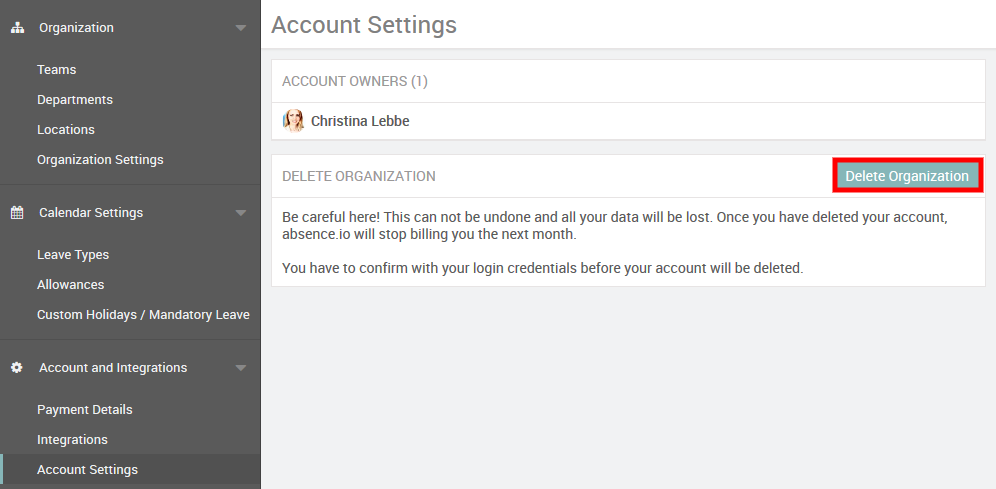The height and width of the screenshot is (489, 996).
Task: Go to Payment Details
Action: (85, 410)
